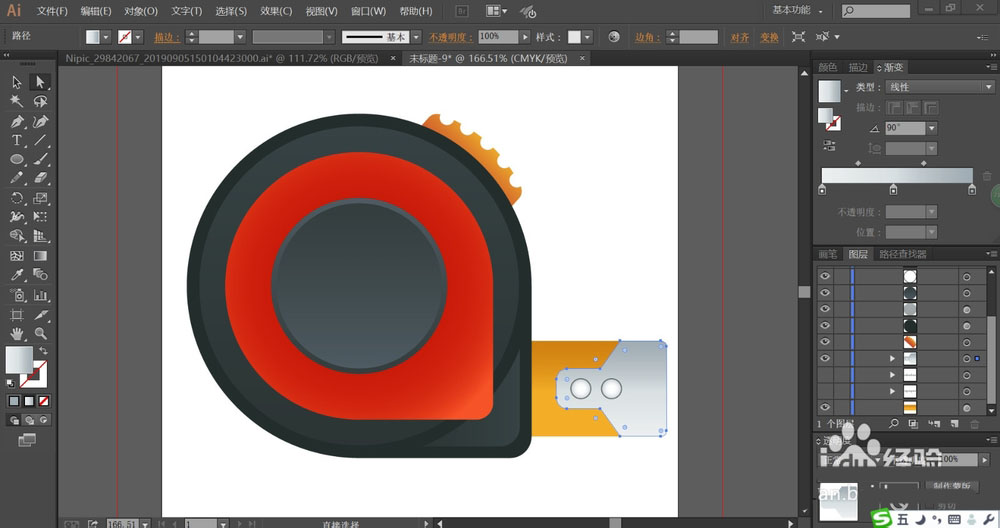Open 效果(C) menu
Screen dimensions: 1000x528
[276, 11]
